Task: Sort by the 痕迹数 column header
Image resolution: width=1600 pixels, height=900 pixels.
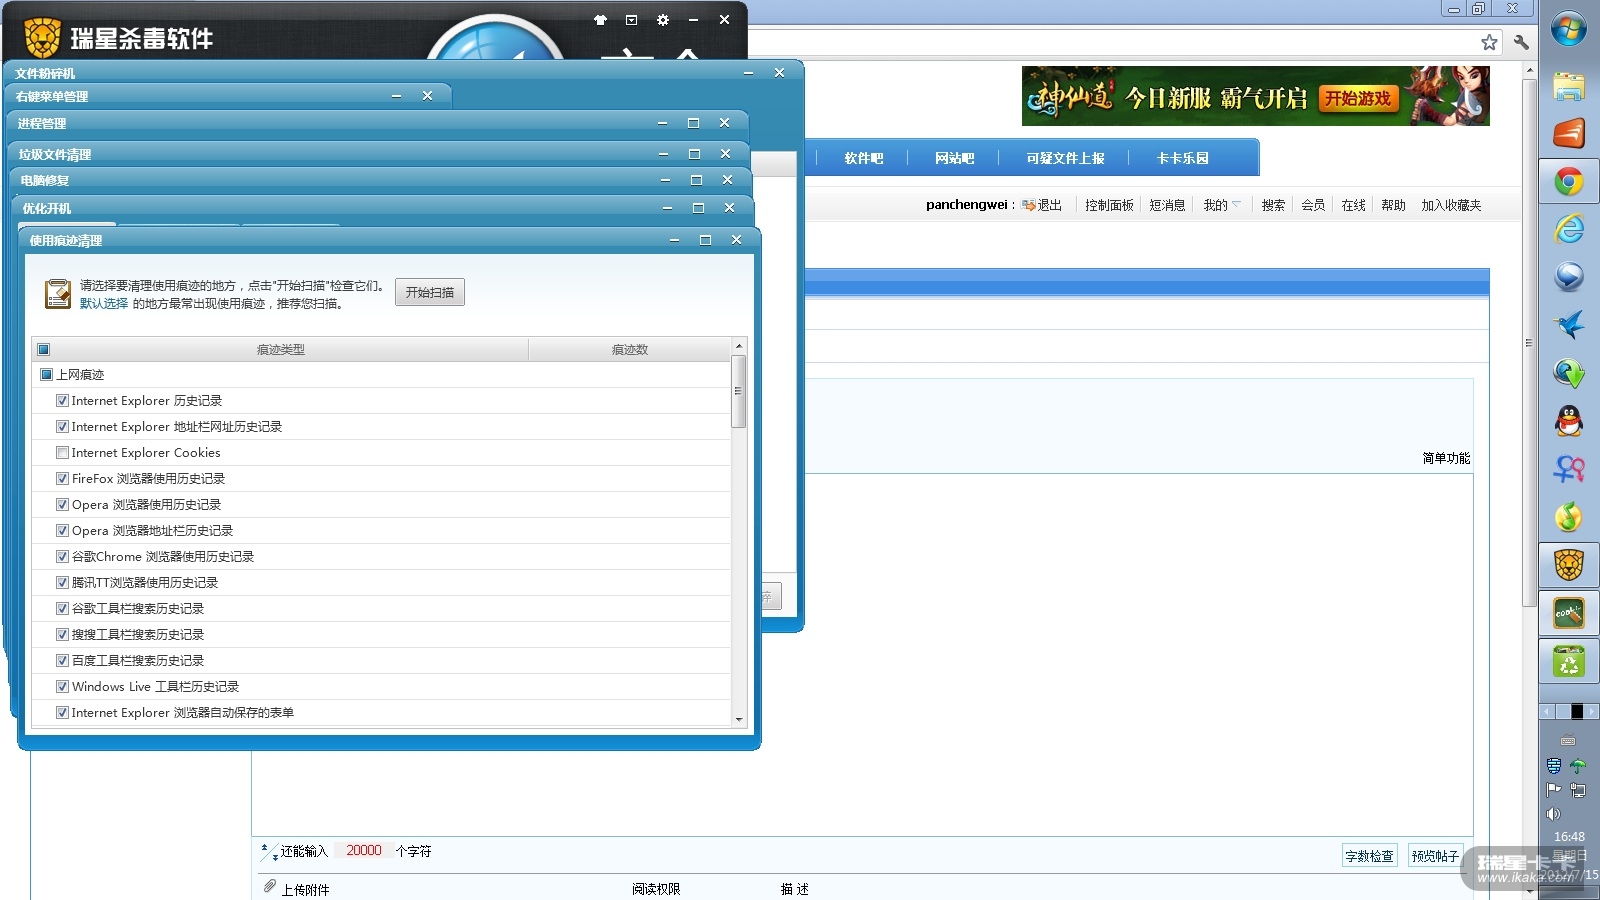Action: click(630, 349)
